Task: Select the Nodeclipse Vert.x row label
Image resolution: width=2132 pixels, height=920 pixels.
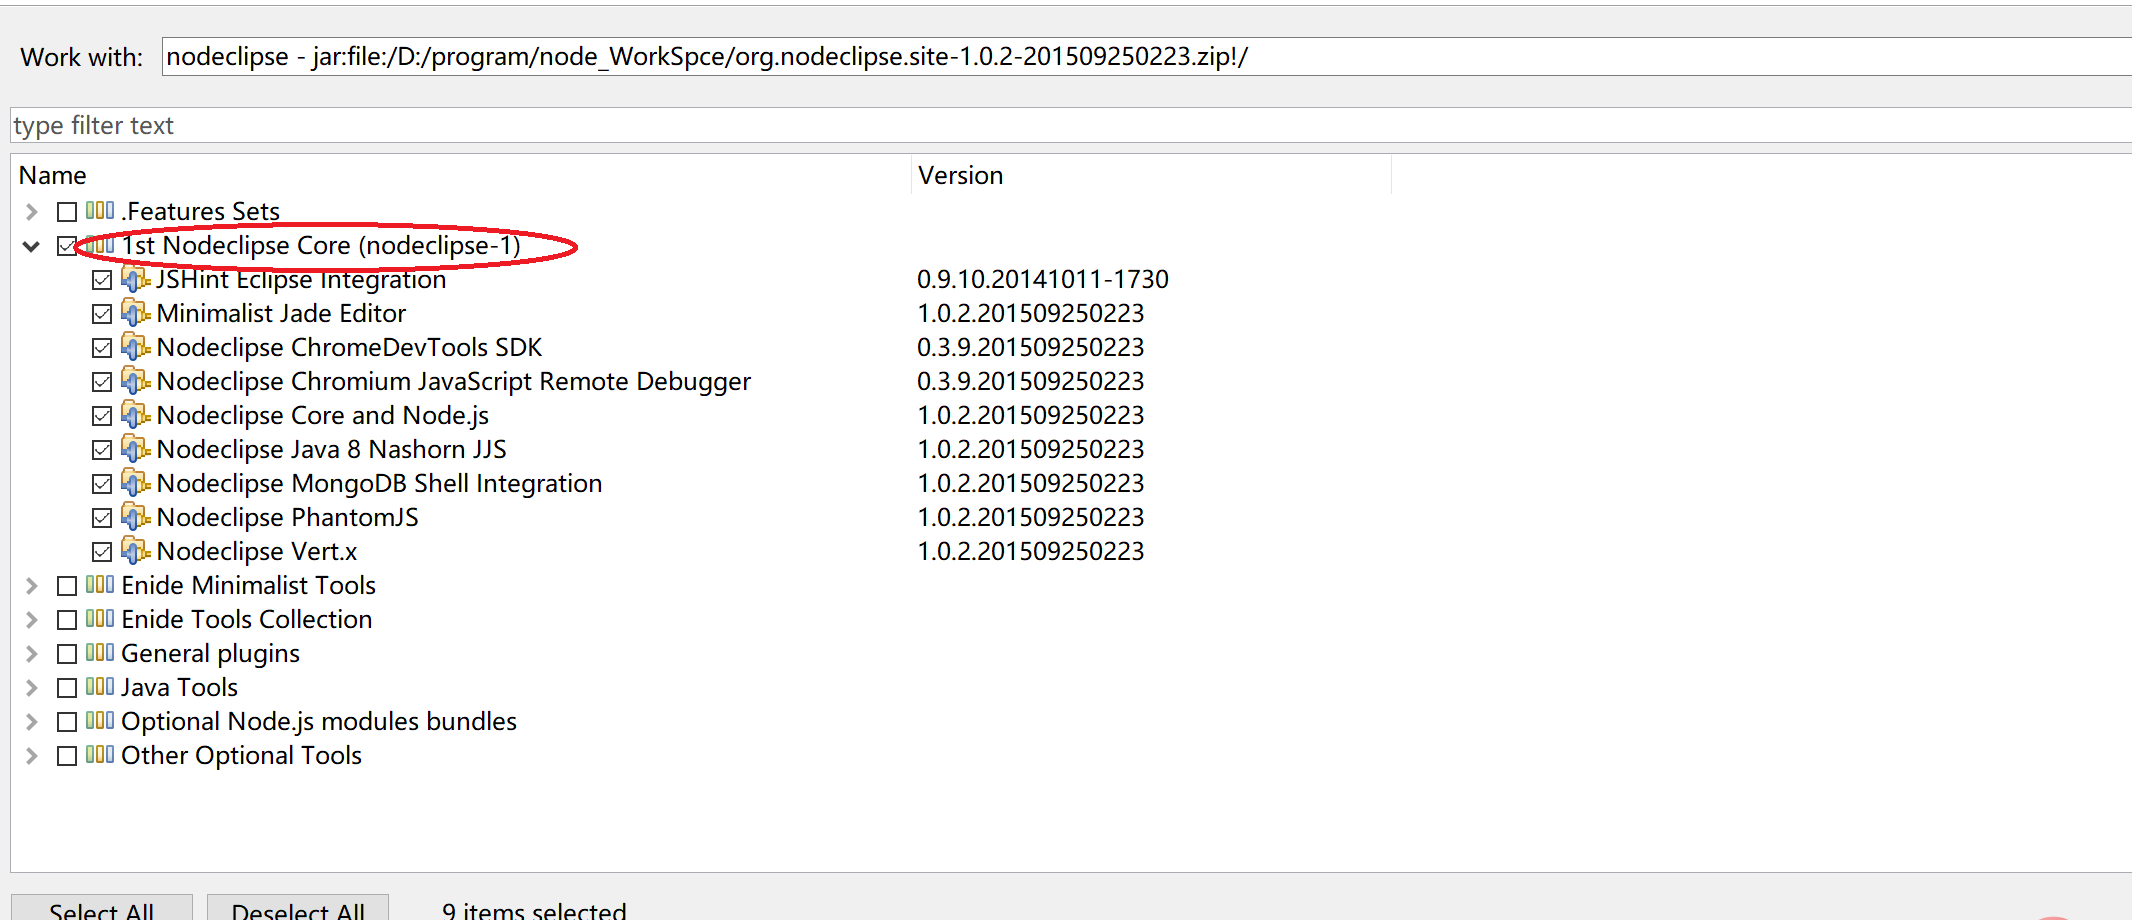Action: (x=257, y=551)
